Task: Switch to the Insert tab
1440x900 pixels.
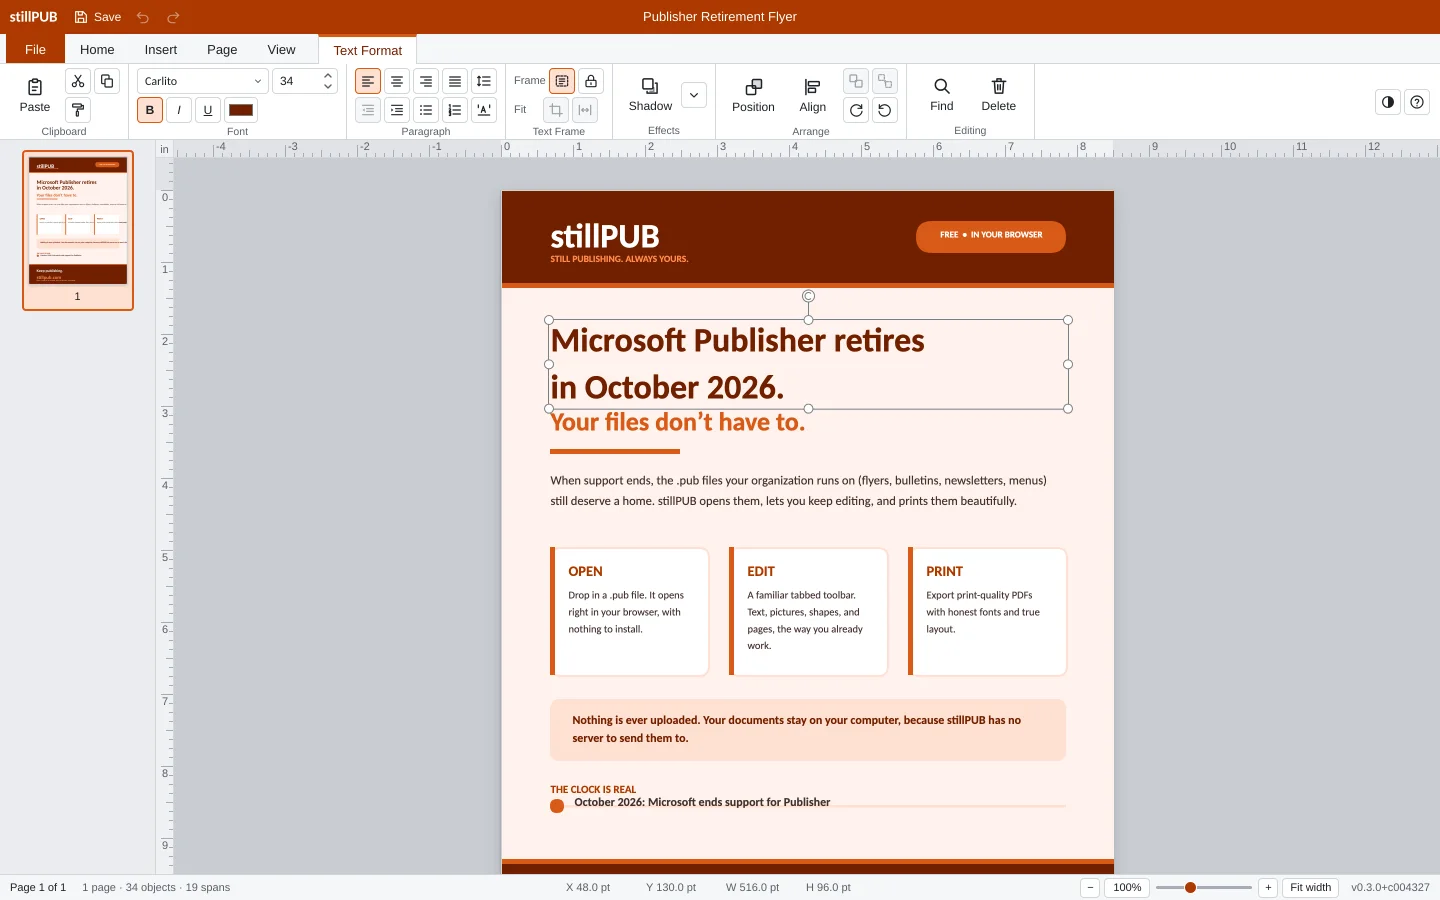Action: click(160, 49)
